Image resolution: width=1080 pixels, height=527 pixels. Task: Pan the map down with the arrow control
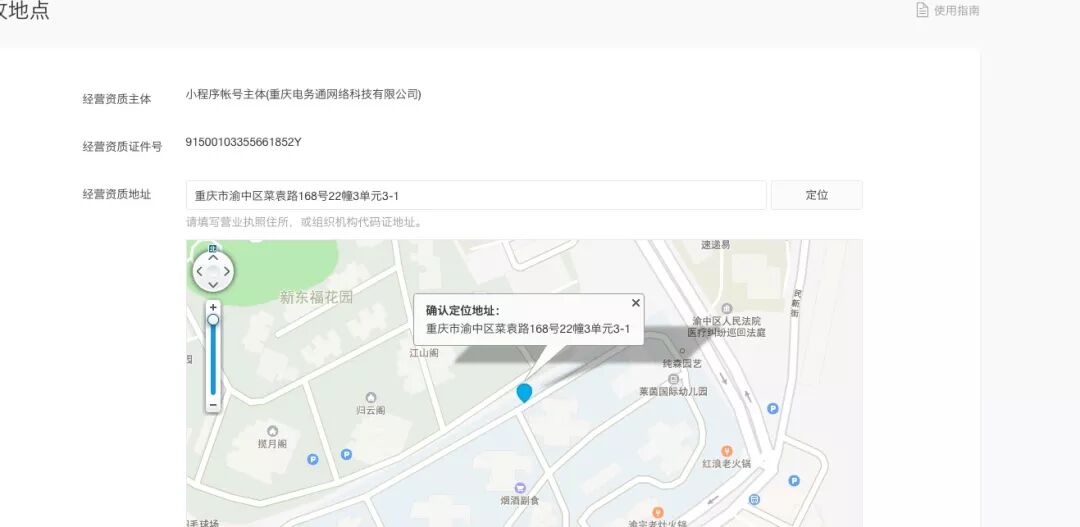point(213,285)
